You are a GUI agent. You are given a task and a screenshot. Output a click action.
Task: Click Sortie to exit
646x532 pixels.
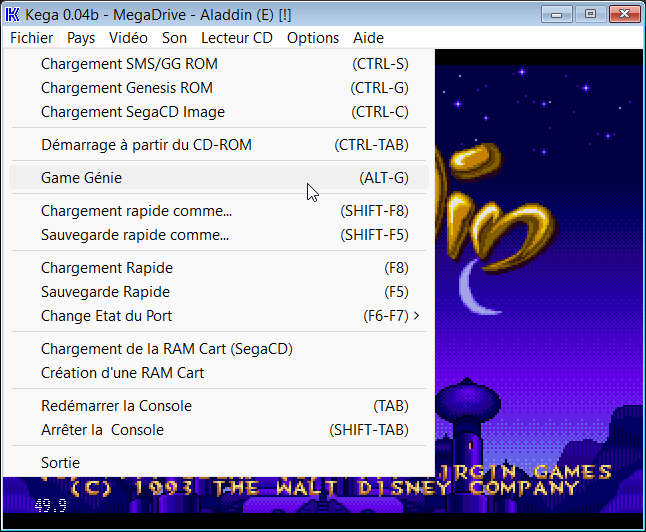coord(219,463)
